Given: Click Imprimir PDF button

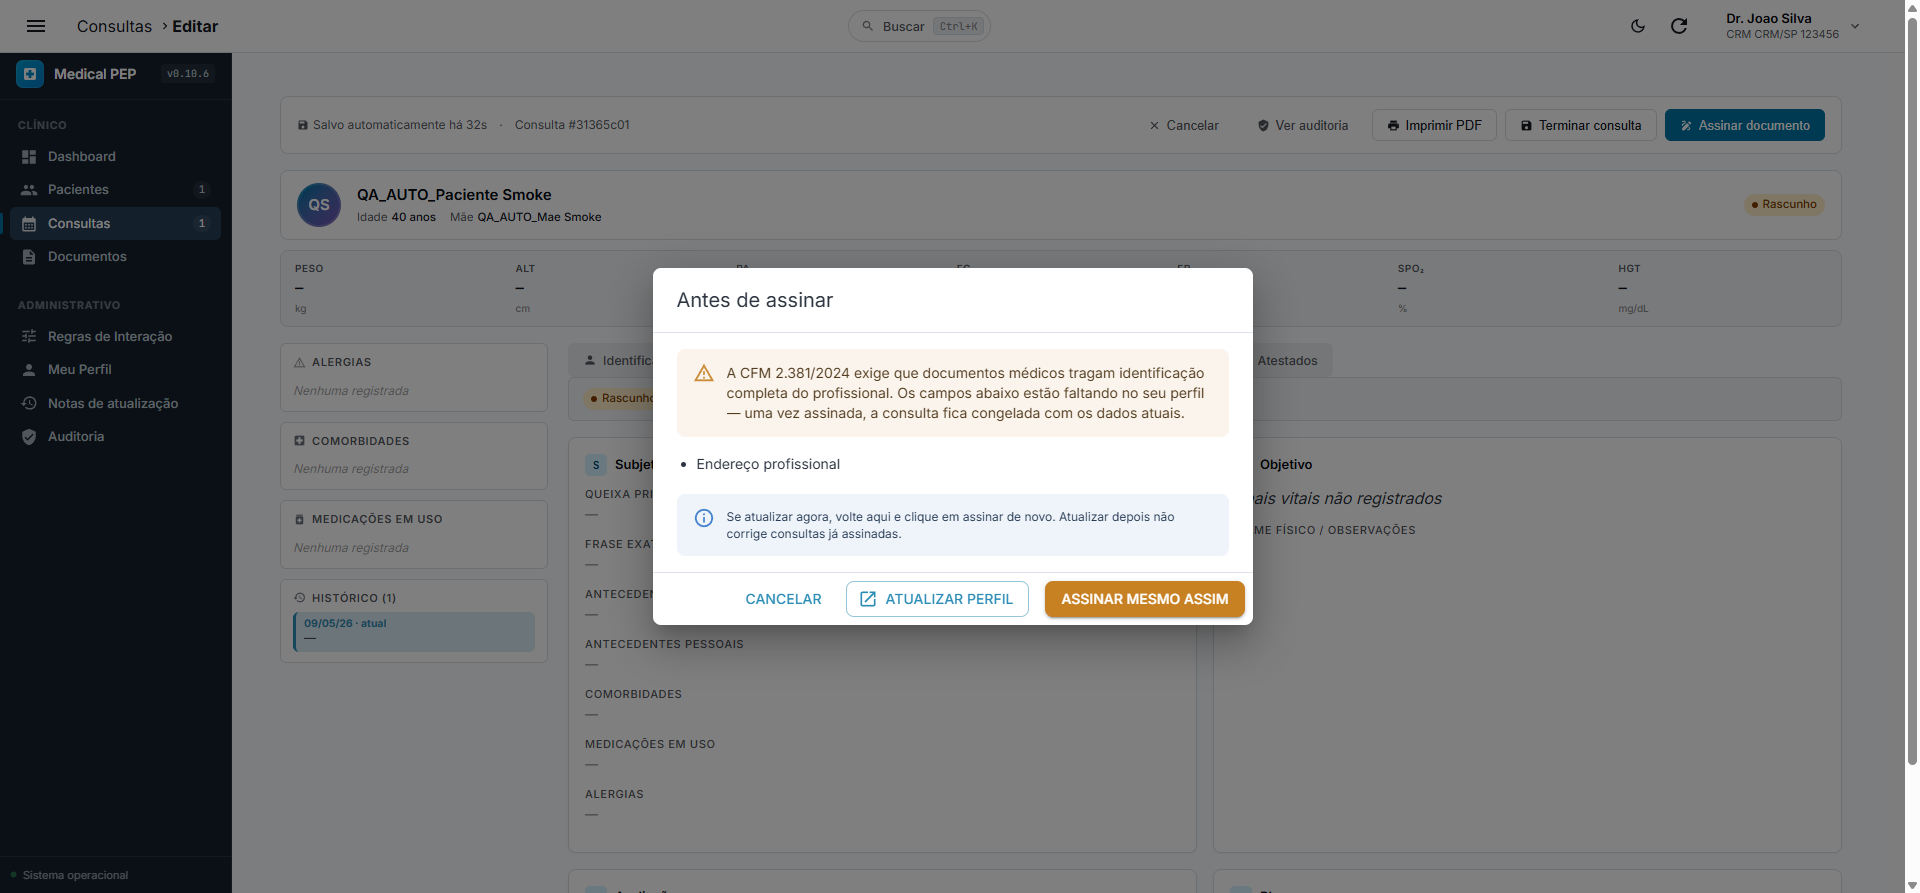Looking at the screenshot, I should pos(1434,125).
